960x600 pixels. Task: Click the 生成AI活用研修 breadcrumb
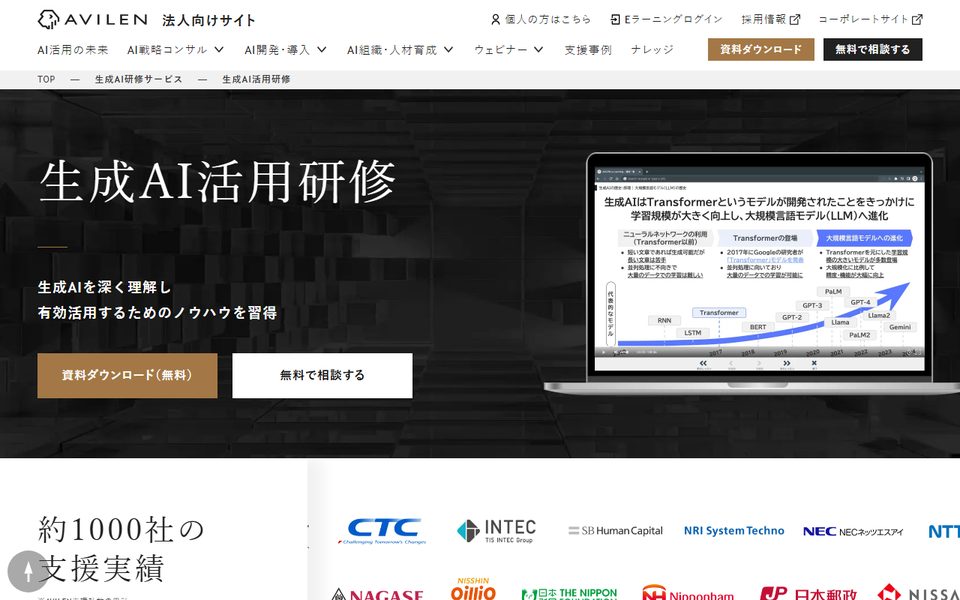(x=256, y=79)
